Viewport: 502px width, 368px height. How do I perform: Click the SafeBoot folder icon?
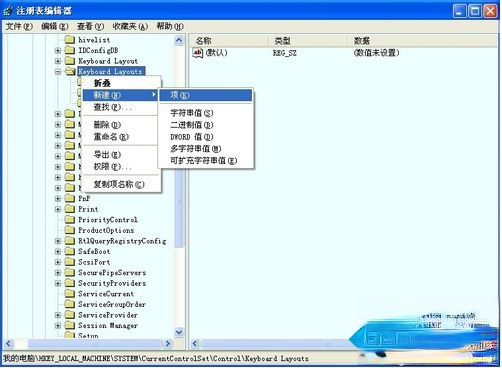click(x=70, y=251)
